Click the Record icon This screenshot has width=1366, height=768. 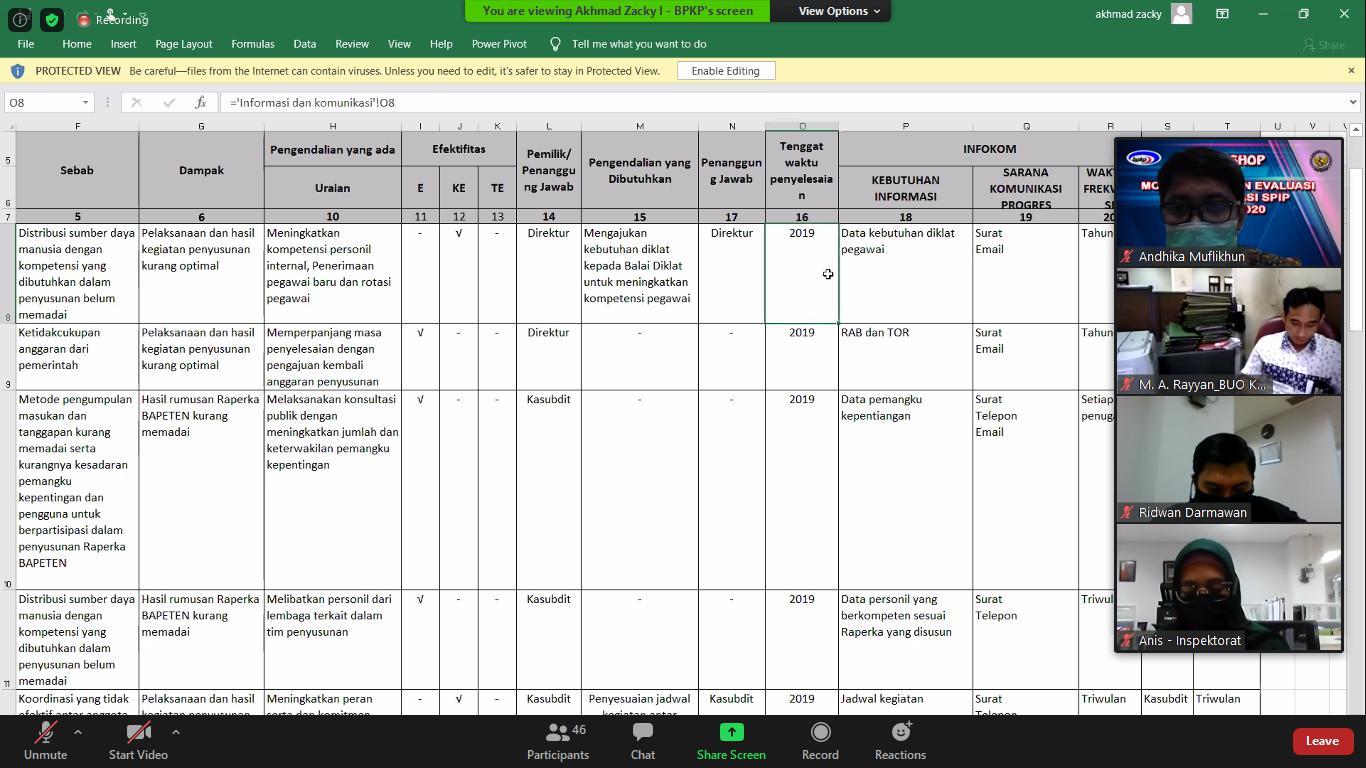click(x=820, y=733)
